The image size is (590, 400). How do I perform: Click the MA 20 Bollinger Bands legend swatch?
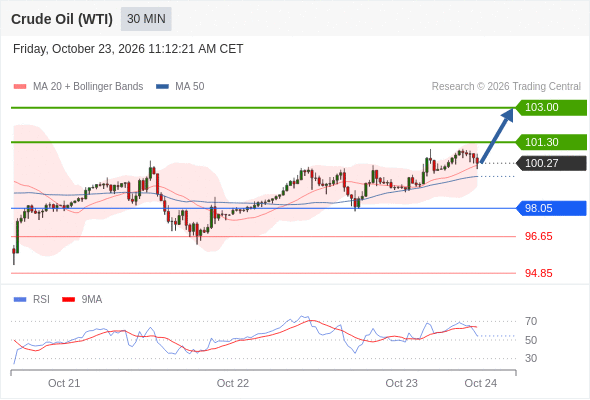(x=20, y=87)
